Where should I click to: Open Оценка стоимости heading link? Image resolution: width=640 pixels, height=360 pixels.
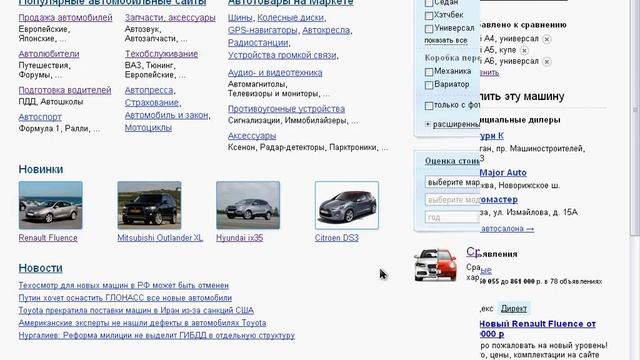tap(452, 161)
